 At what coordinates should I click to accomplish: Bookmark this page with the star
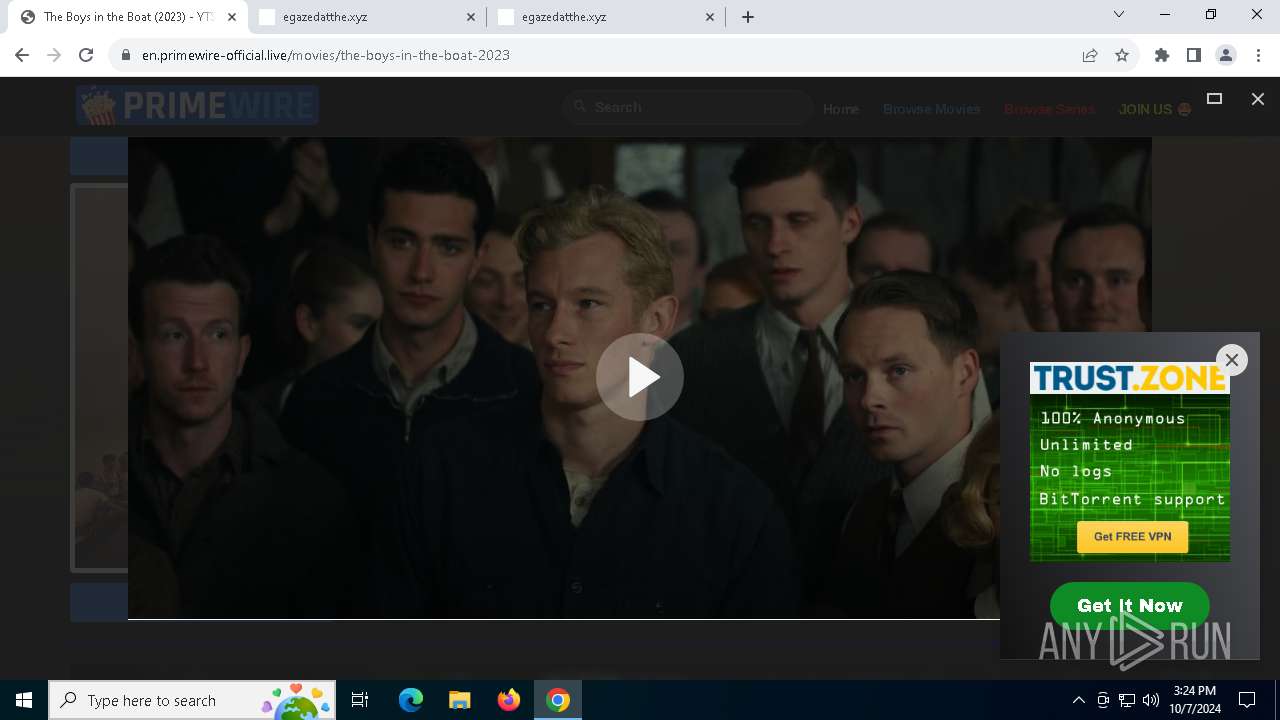(x=1122, y=55)
